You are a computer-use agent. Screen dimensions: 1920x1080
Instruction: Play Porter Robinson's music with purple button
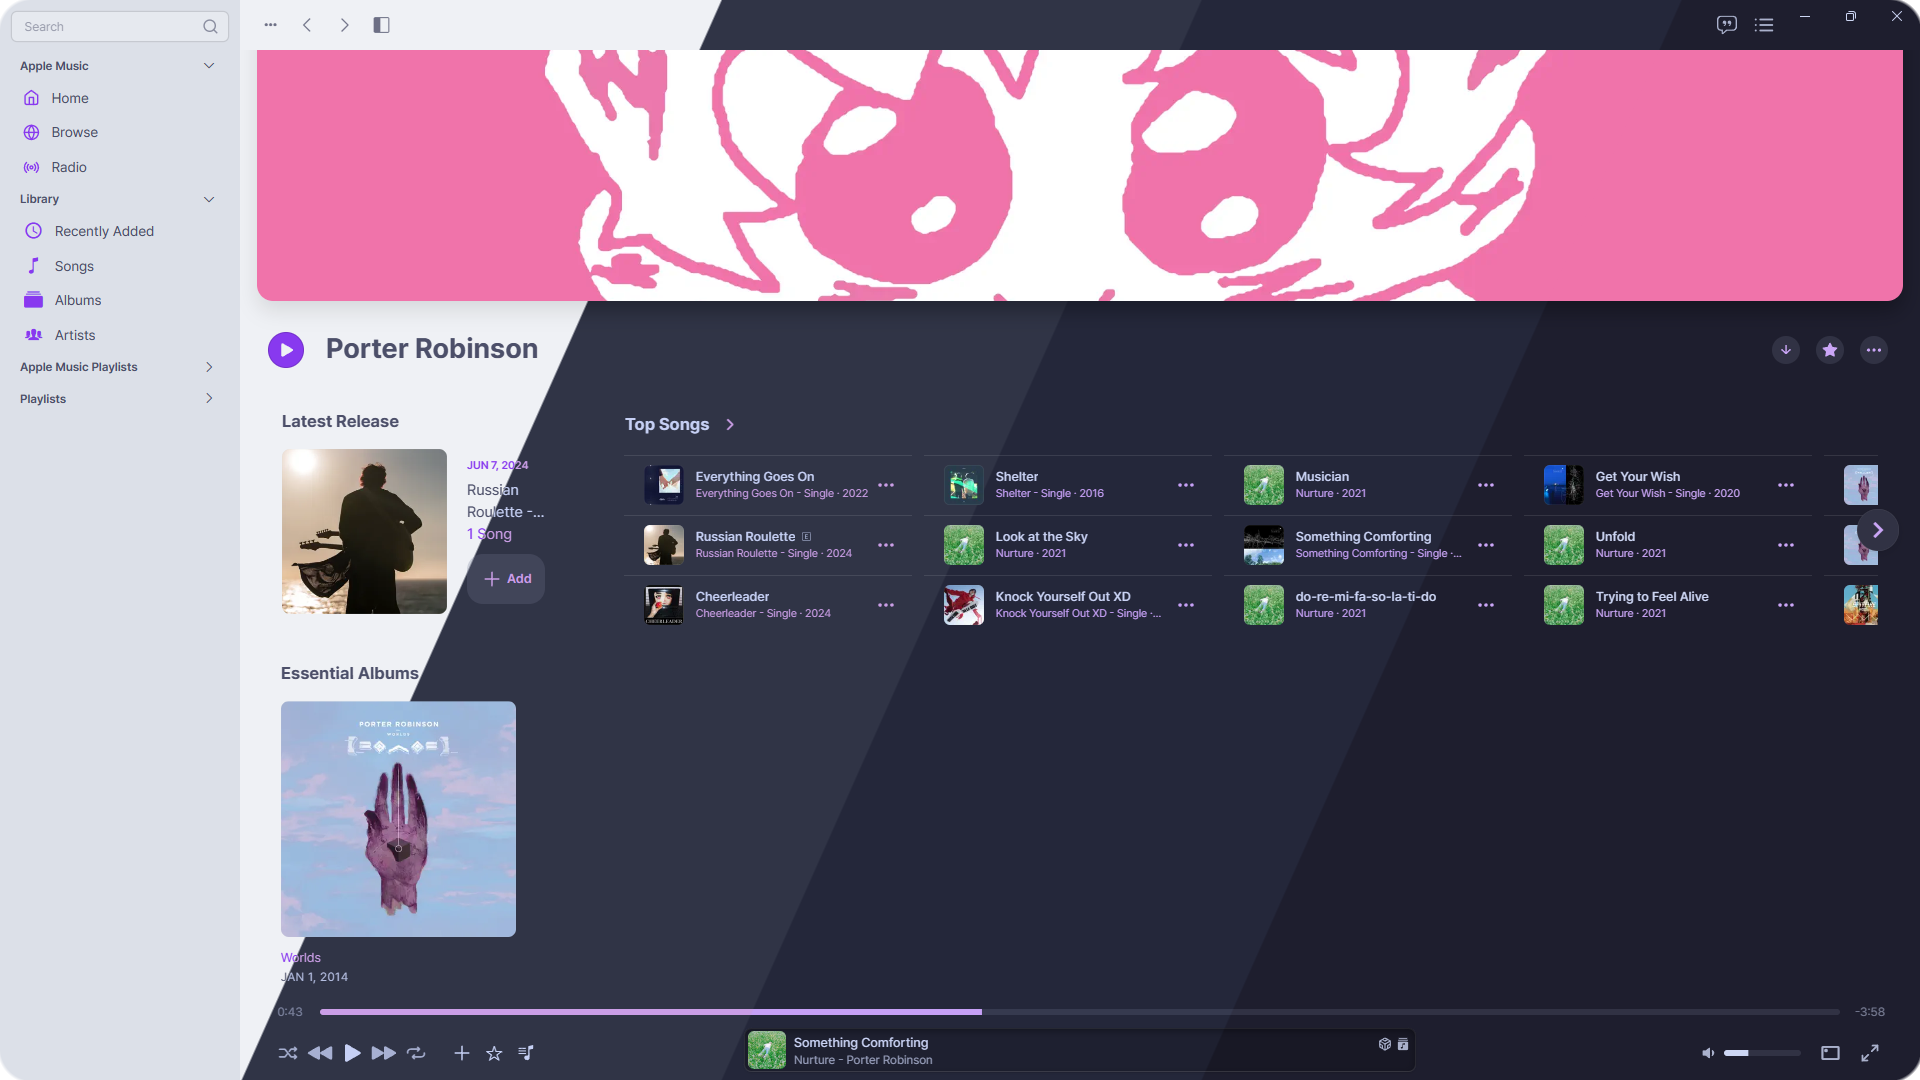click(286, 350)
